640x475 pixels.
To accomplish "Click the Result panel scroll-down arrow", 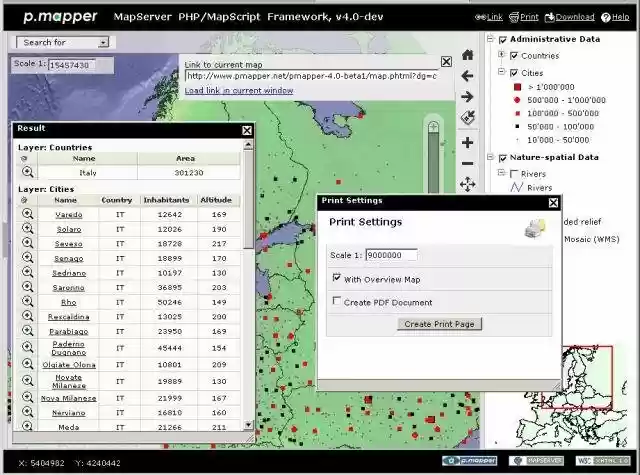I will pos(248,425).
